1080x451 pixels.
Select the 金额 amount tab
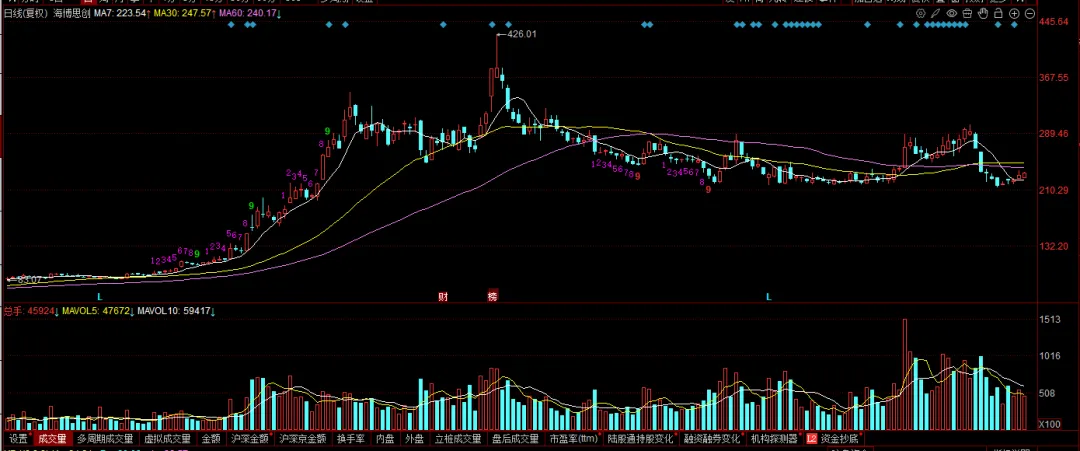(x=210, y=438)
